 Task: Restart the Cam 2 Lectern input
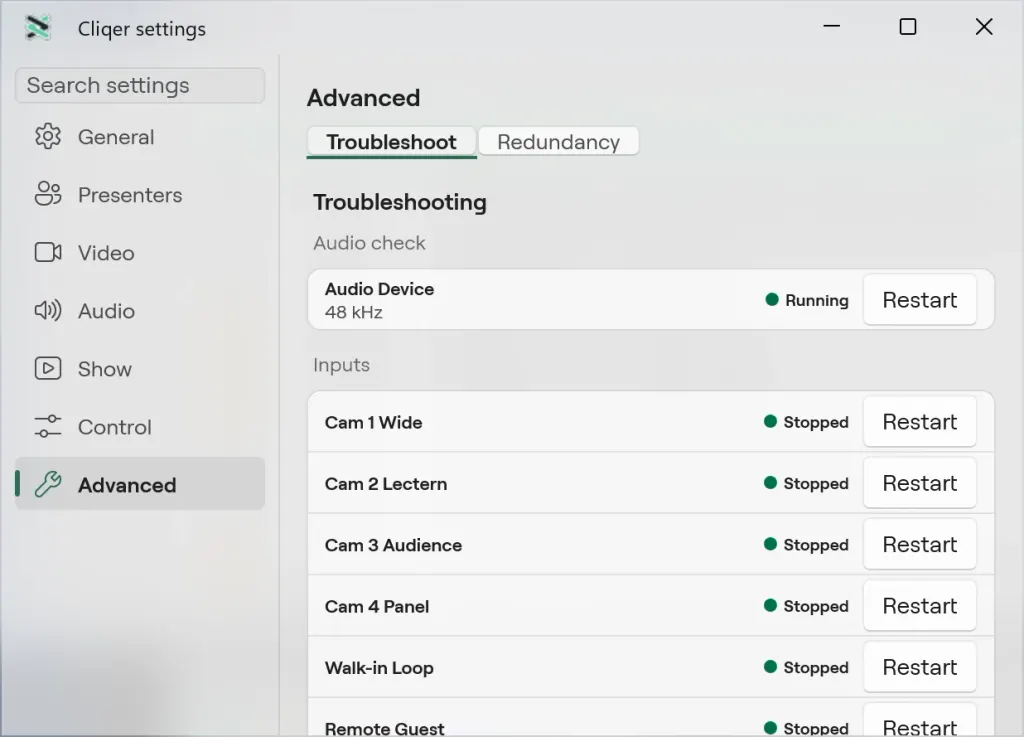[x=920, y=483]
